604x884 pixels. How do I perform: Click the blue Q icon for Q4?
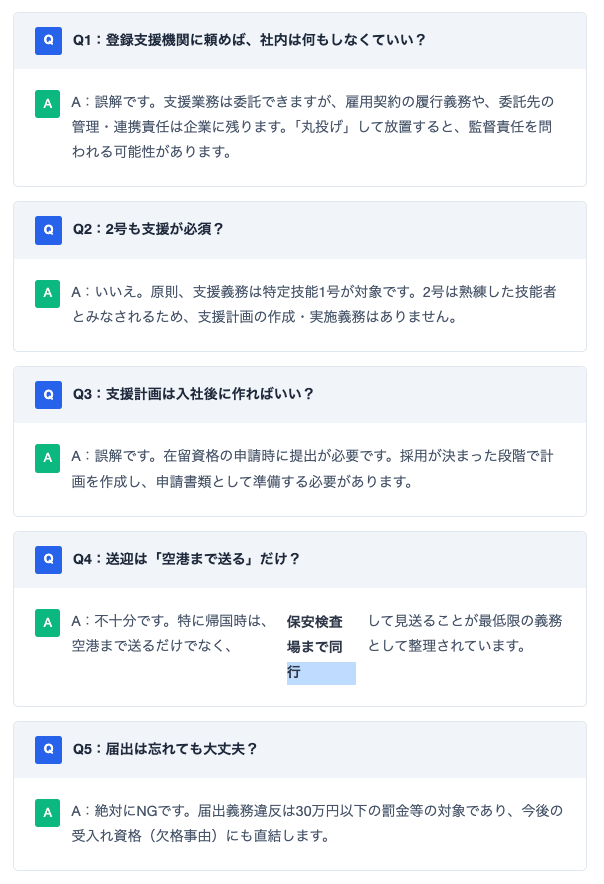pyautogui.click(x=48, y=558)
